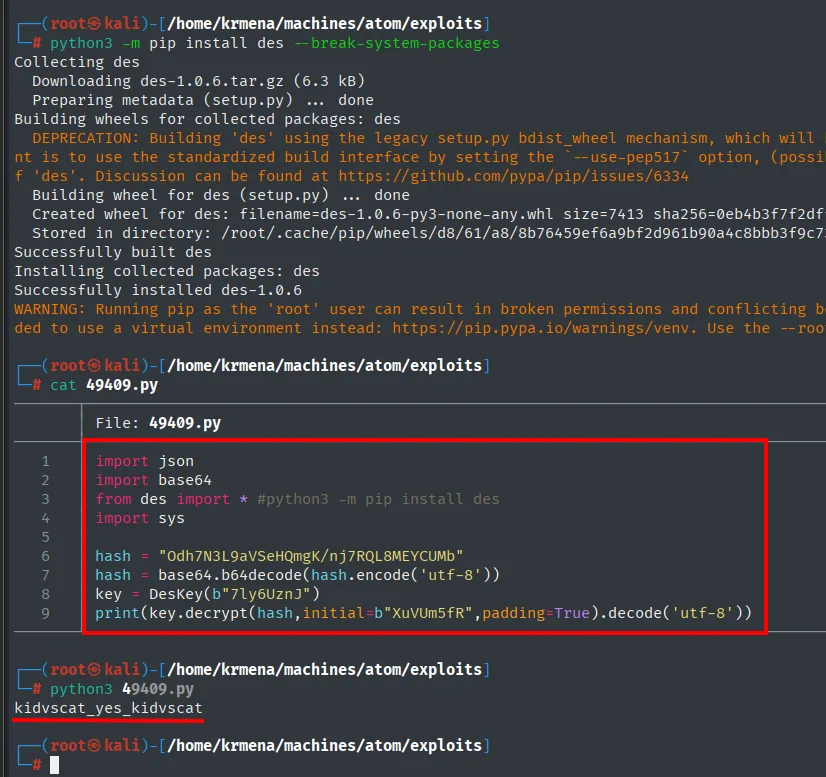The height and width of the screenshot is (777, 826).
Task: Click the print(key.decrypt(...)) line
Action: point(424,613)
